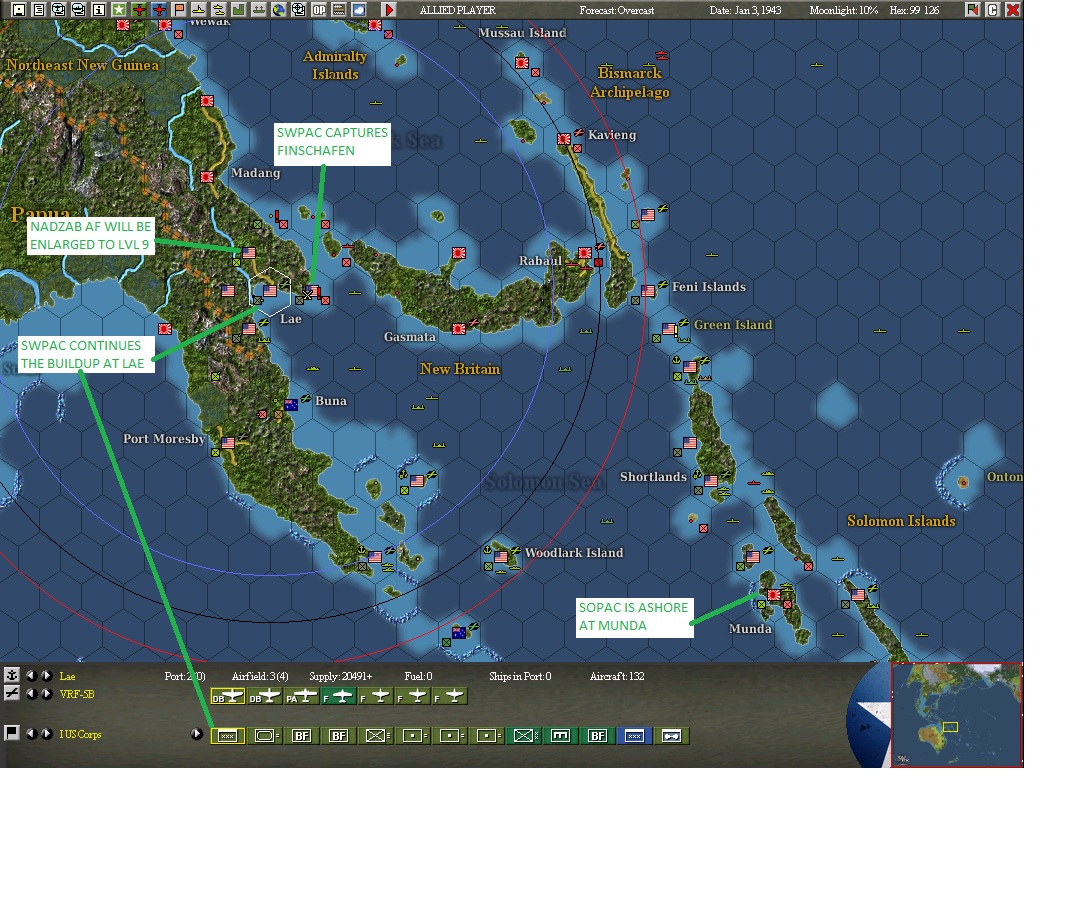The height and width of the screenshot is (898, 1083).
Task: Click the VRF-5B unit name
Action: (77, 694)
